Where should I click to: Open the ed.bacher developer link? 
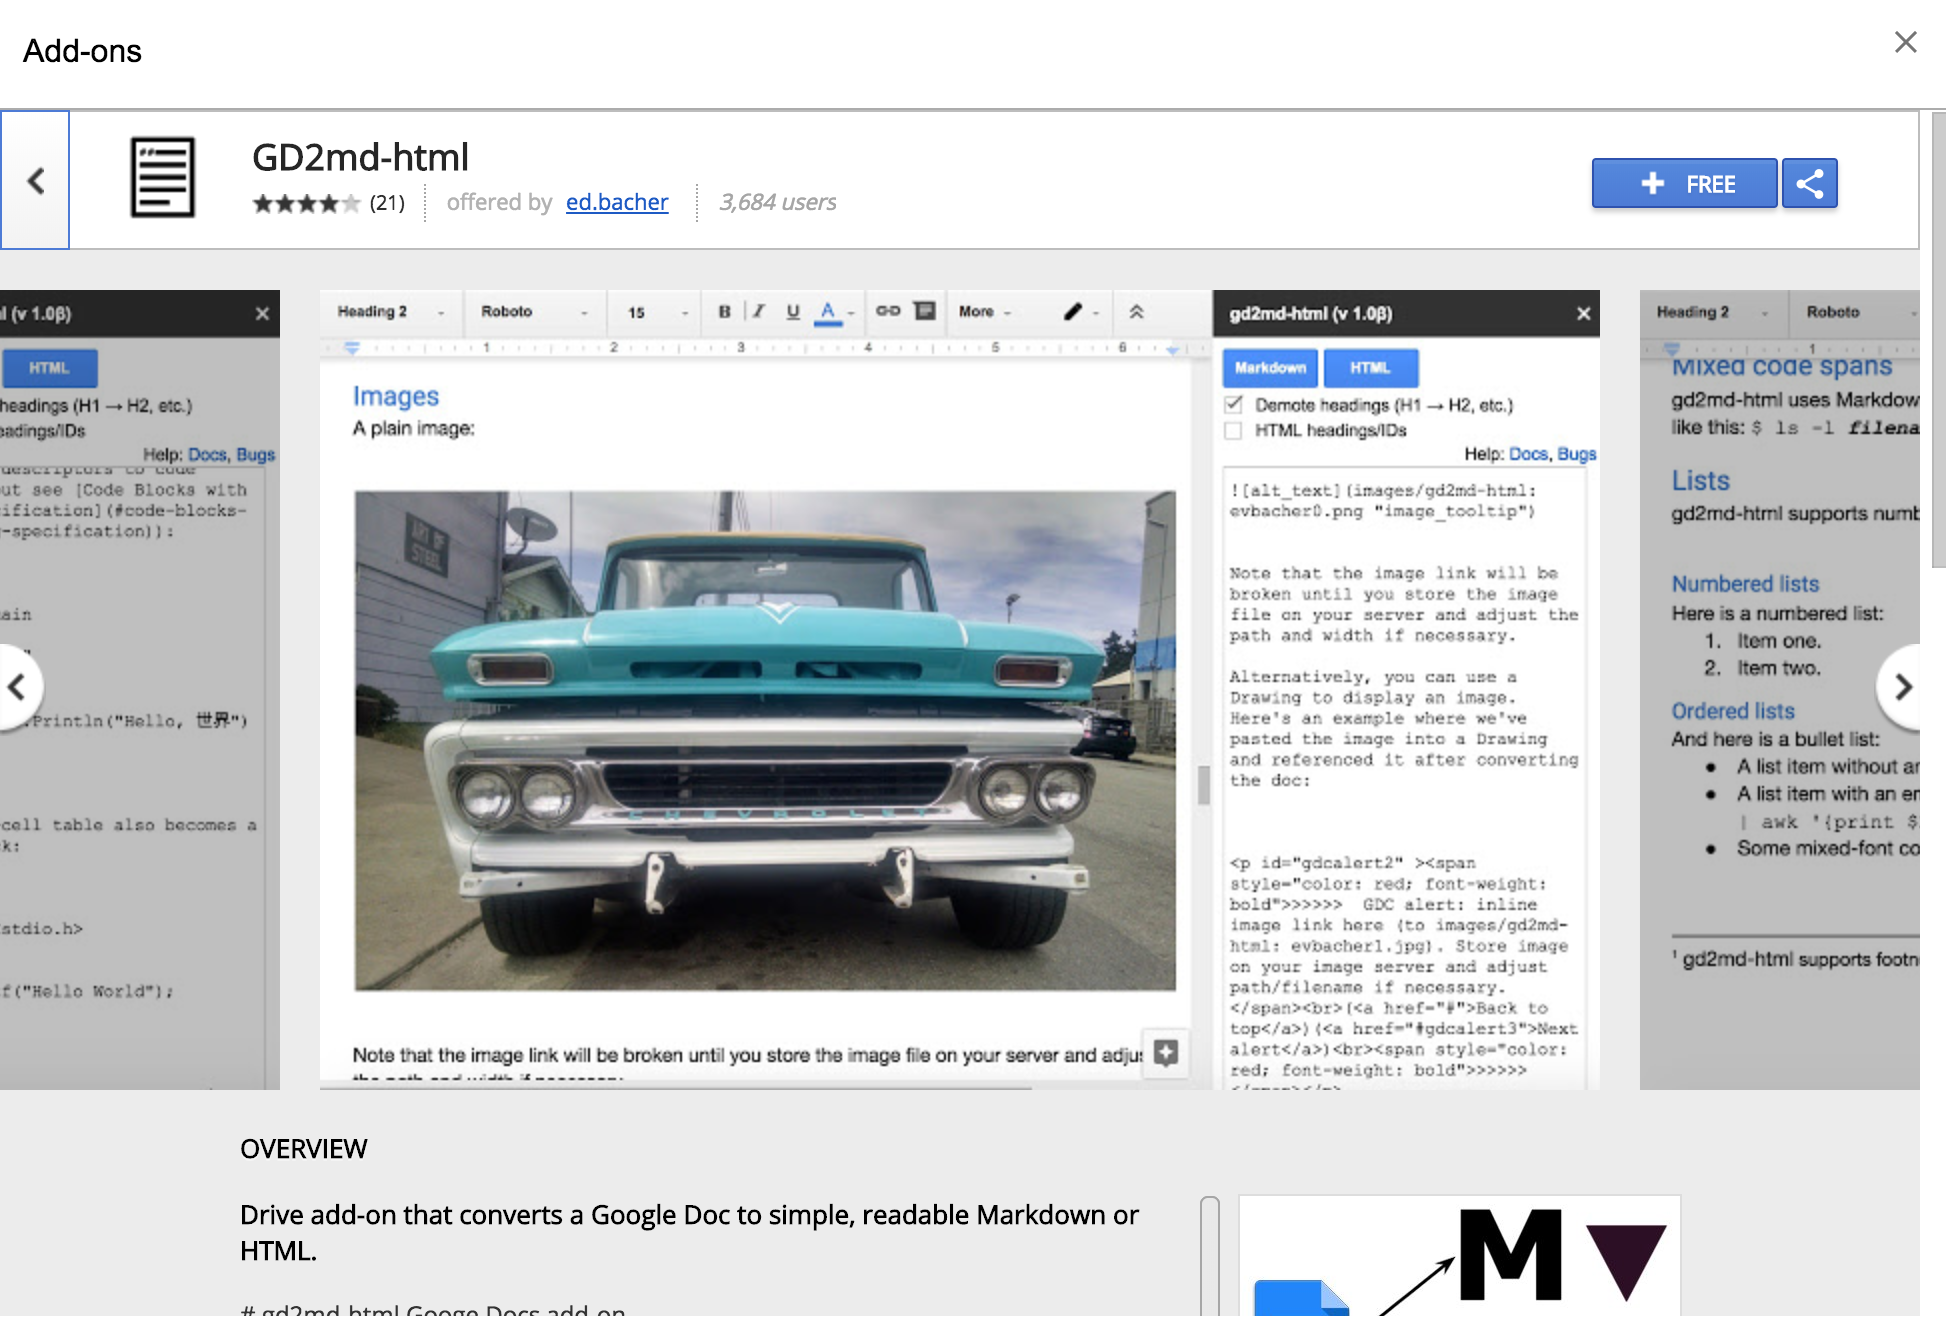(617, 202)
